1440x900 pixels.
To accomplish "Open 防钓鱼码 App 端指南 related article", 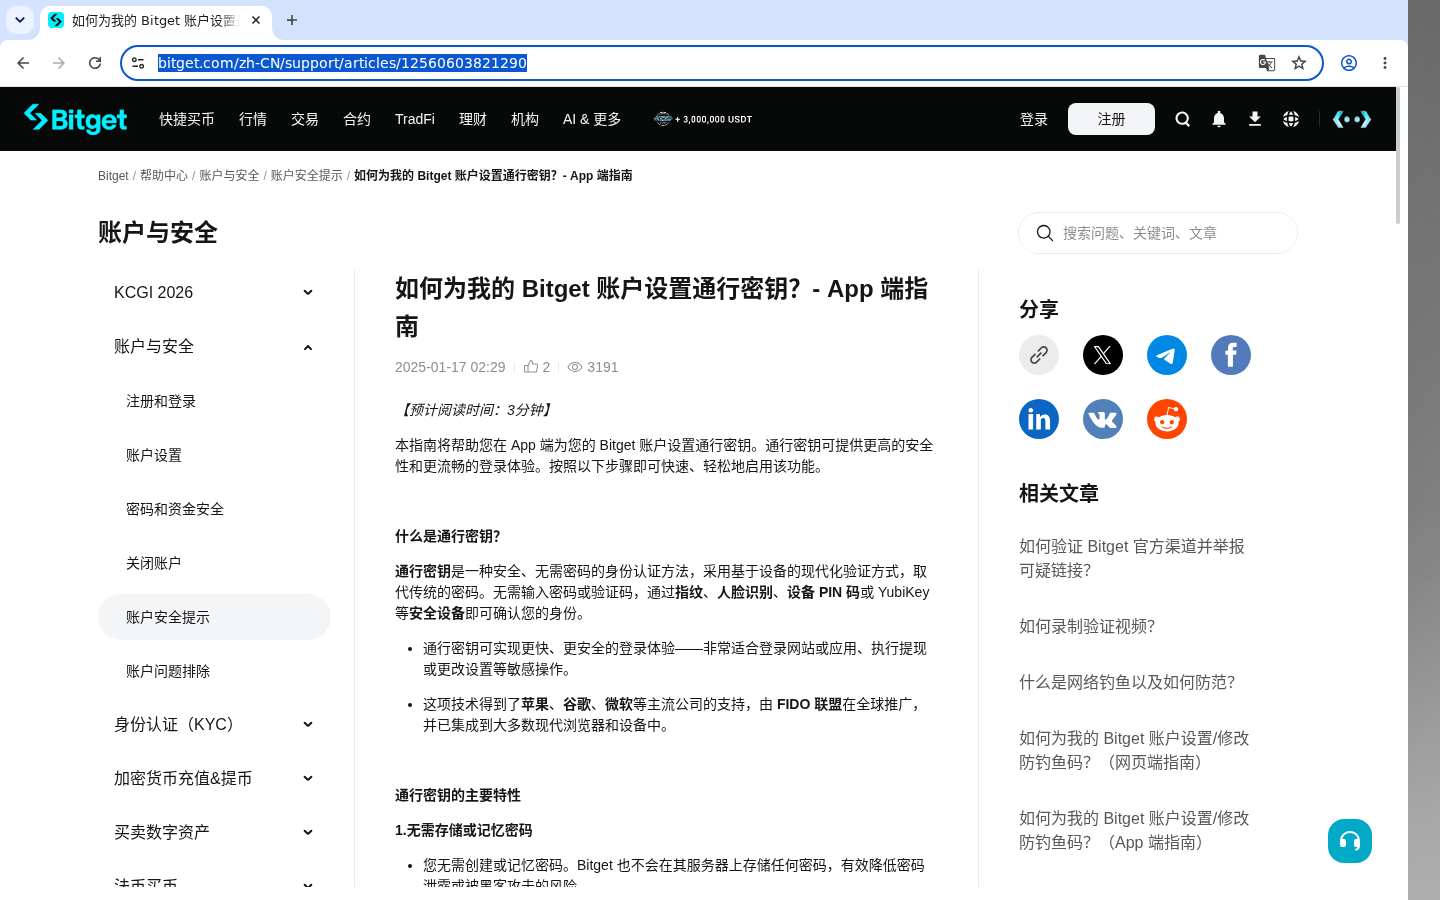I will (1134, 830).
